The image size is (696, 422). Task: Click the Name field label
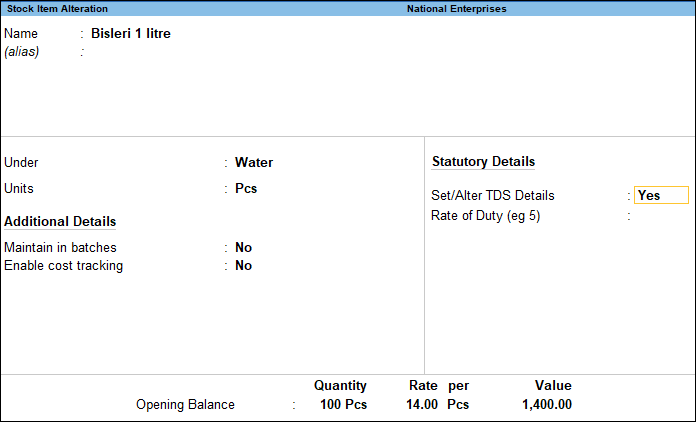pos(21,33)
